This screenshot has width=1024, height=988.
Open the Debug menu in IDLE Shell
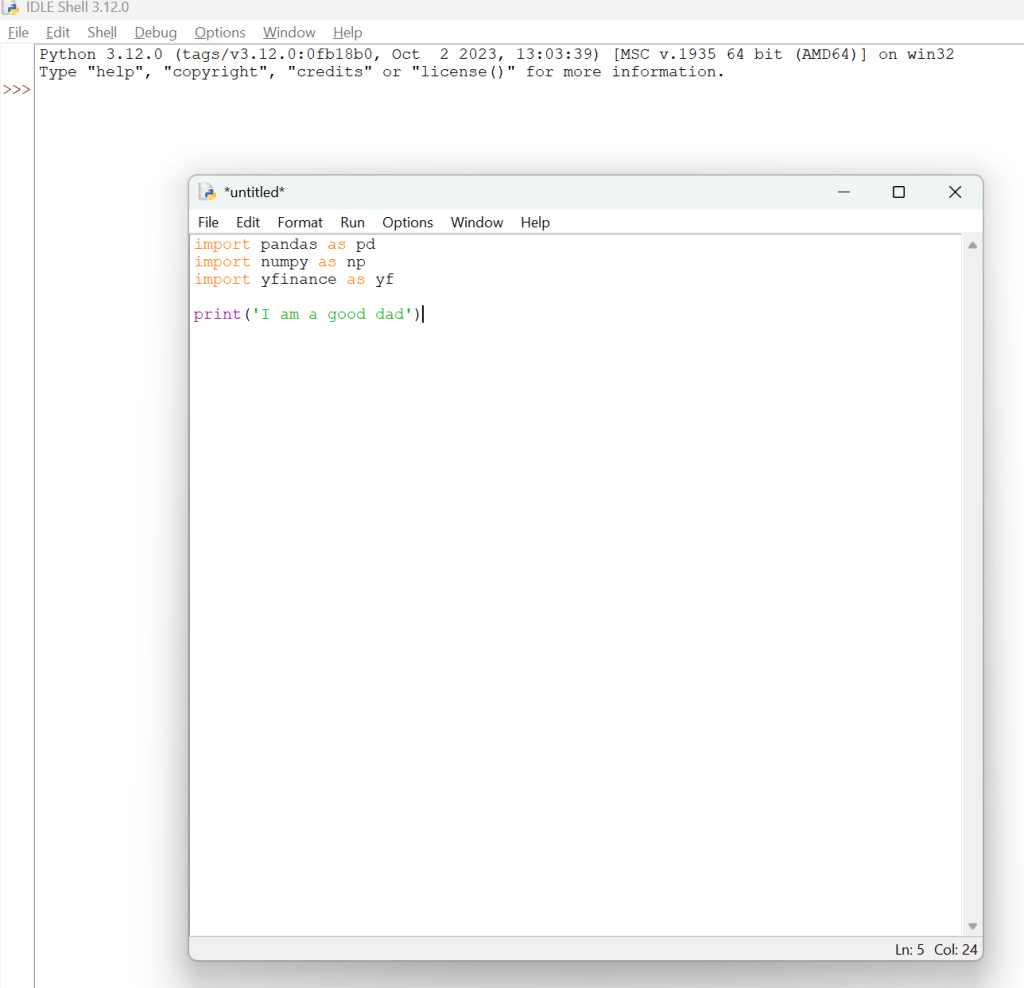point(155,33)
